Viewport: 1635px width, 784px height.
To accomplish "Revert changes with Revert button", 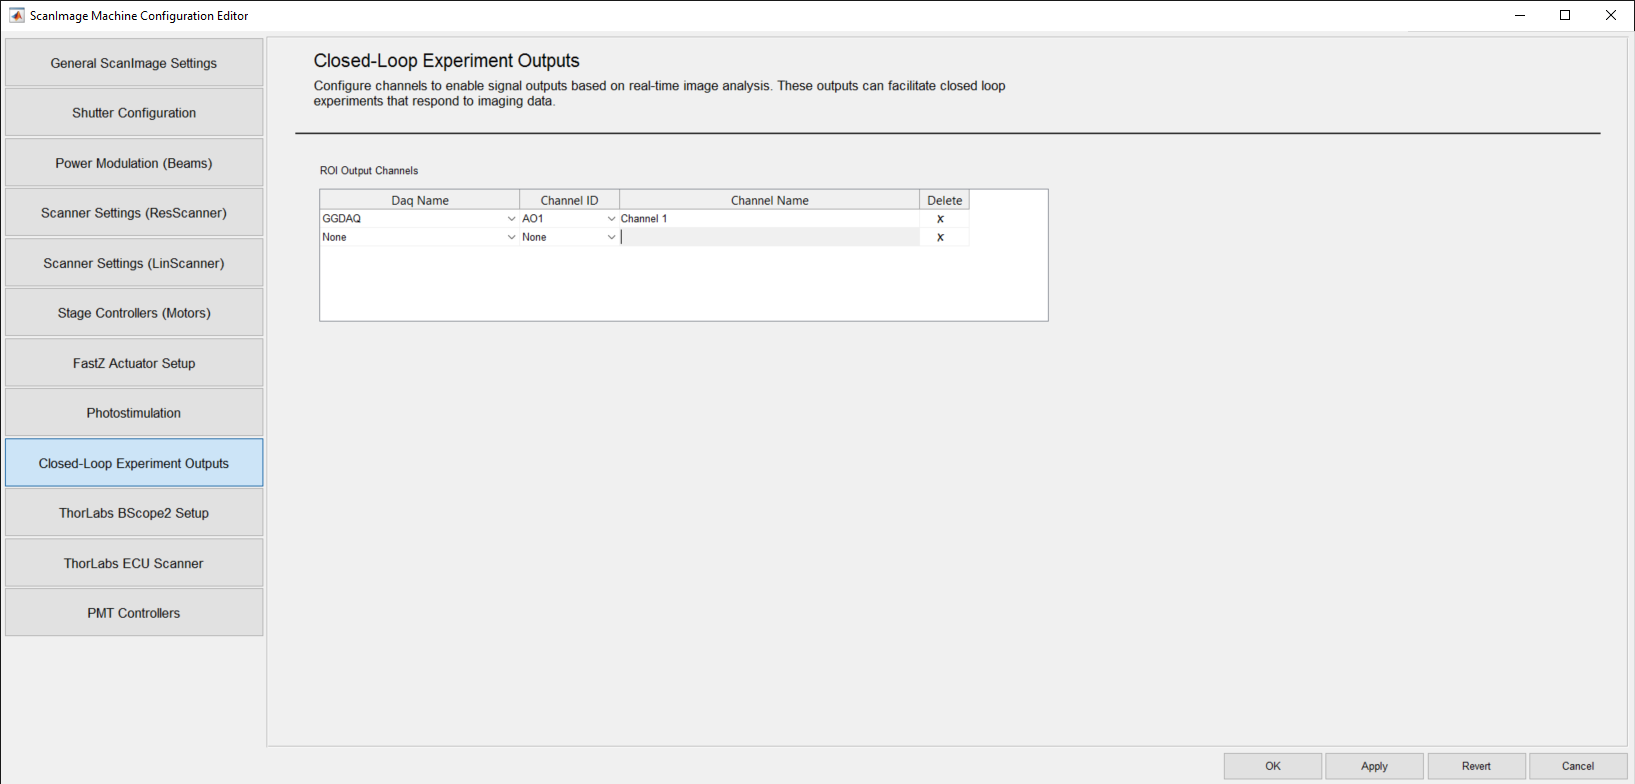I will click(x=1476, y=766).
